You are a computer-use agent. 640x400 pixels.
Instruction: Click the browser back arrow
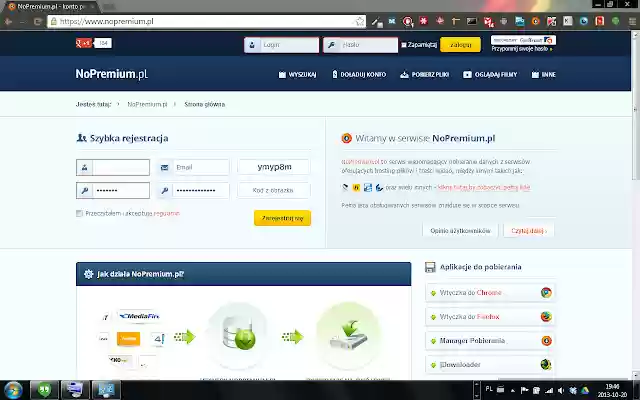tap(8, 21)
